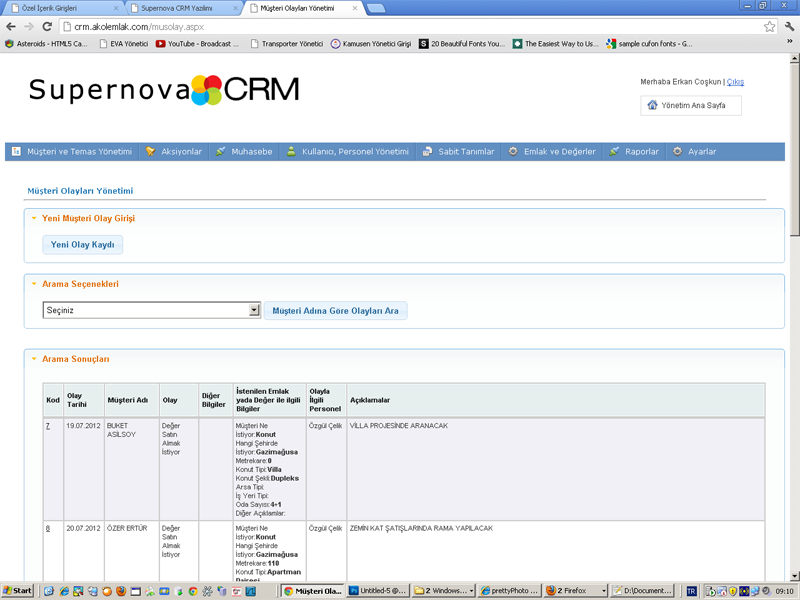Image resolution: width=800 pixels, height=600 pixels.
Task: Select the ÖZER ERTÜR customer cell
Action: 132,551
